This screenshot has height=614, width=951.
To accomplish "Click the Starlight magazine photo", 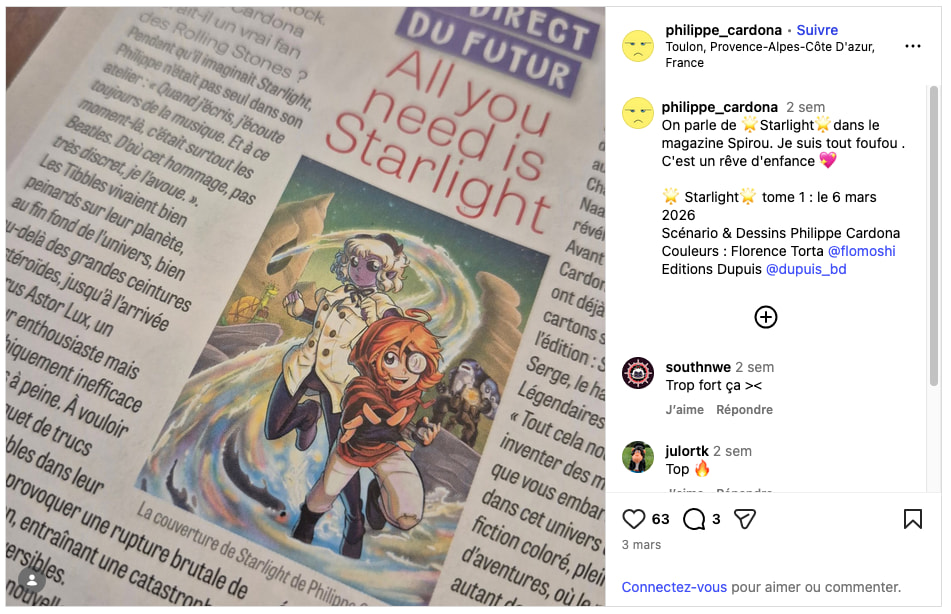I will pyautogui.click(x=306, y=307).
